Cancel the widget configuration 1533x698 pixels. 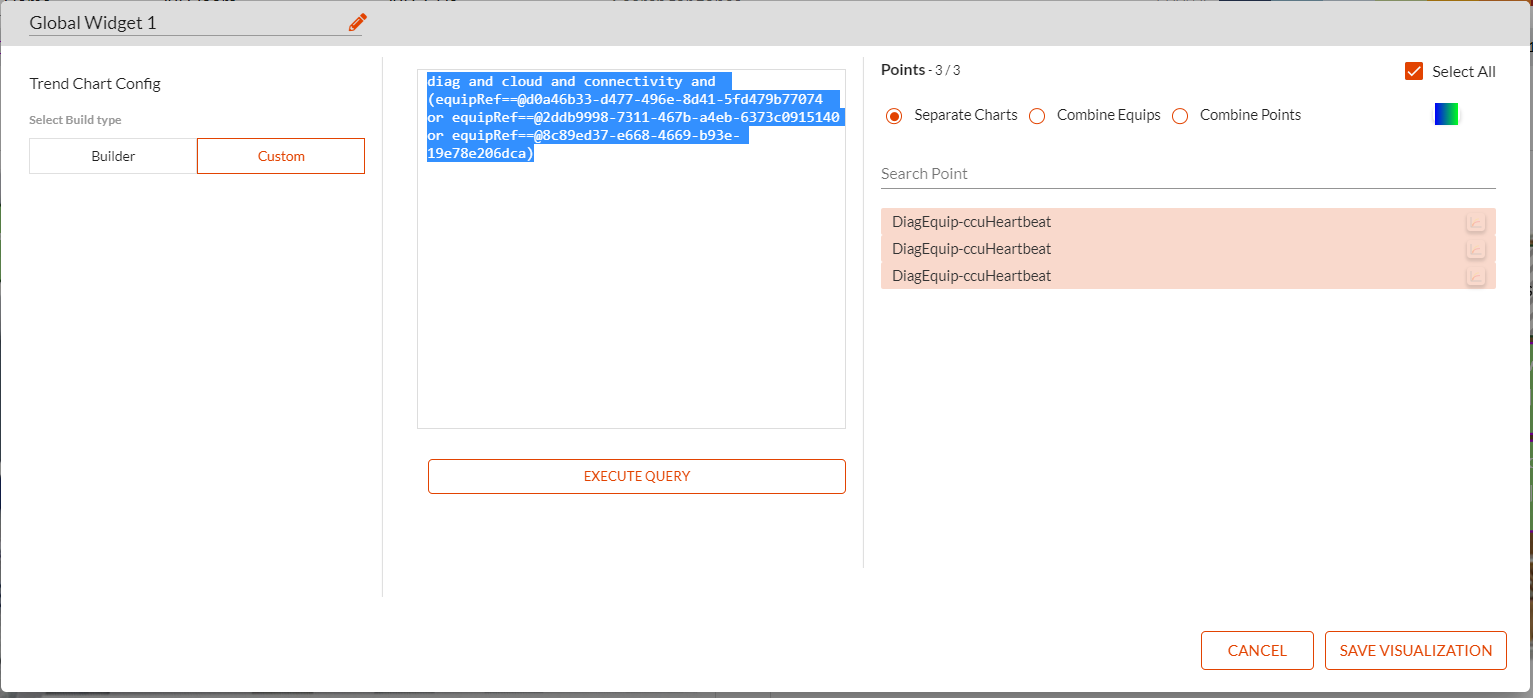tap(1257, 650)
